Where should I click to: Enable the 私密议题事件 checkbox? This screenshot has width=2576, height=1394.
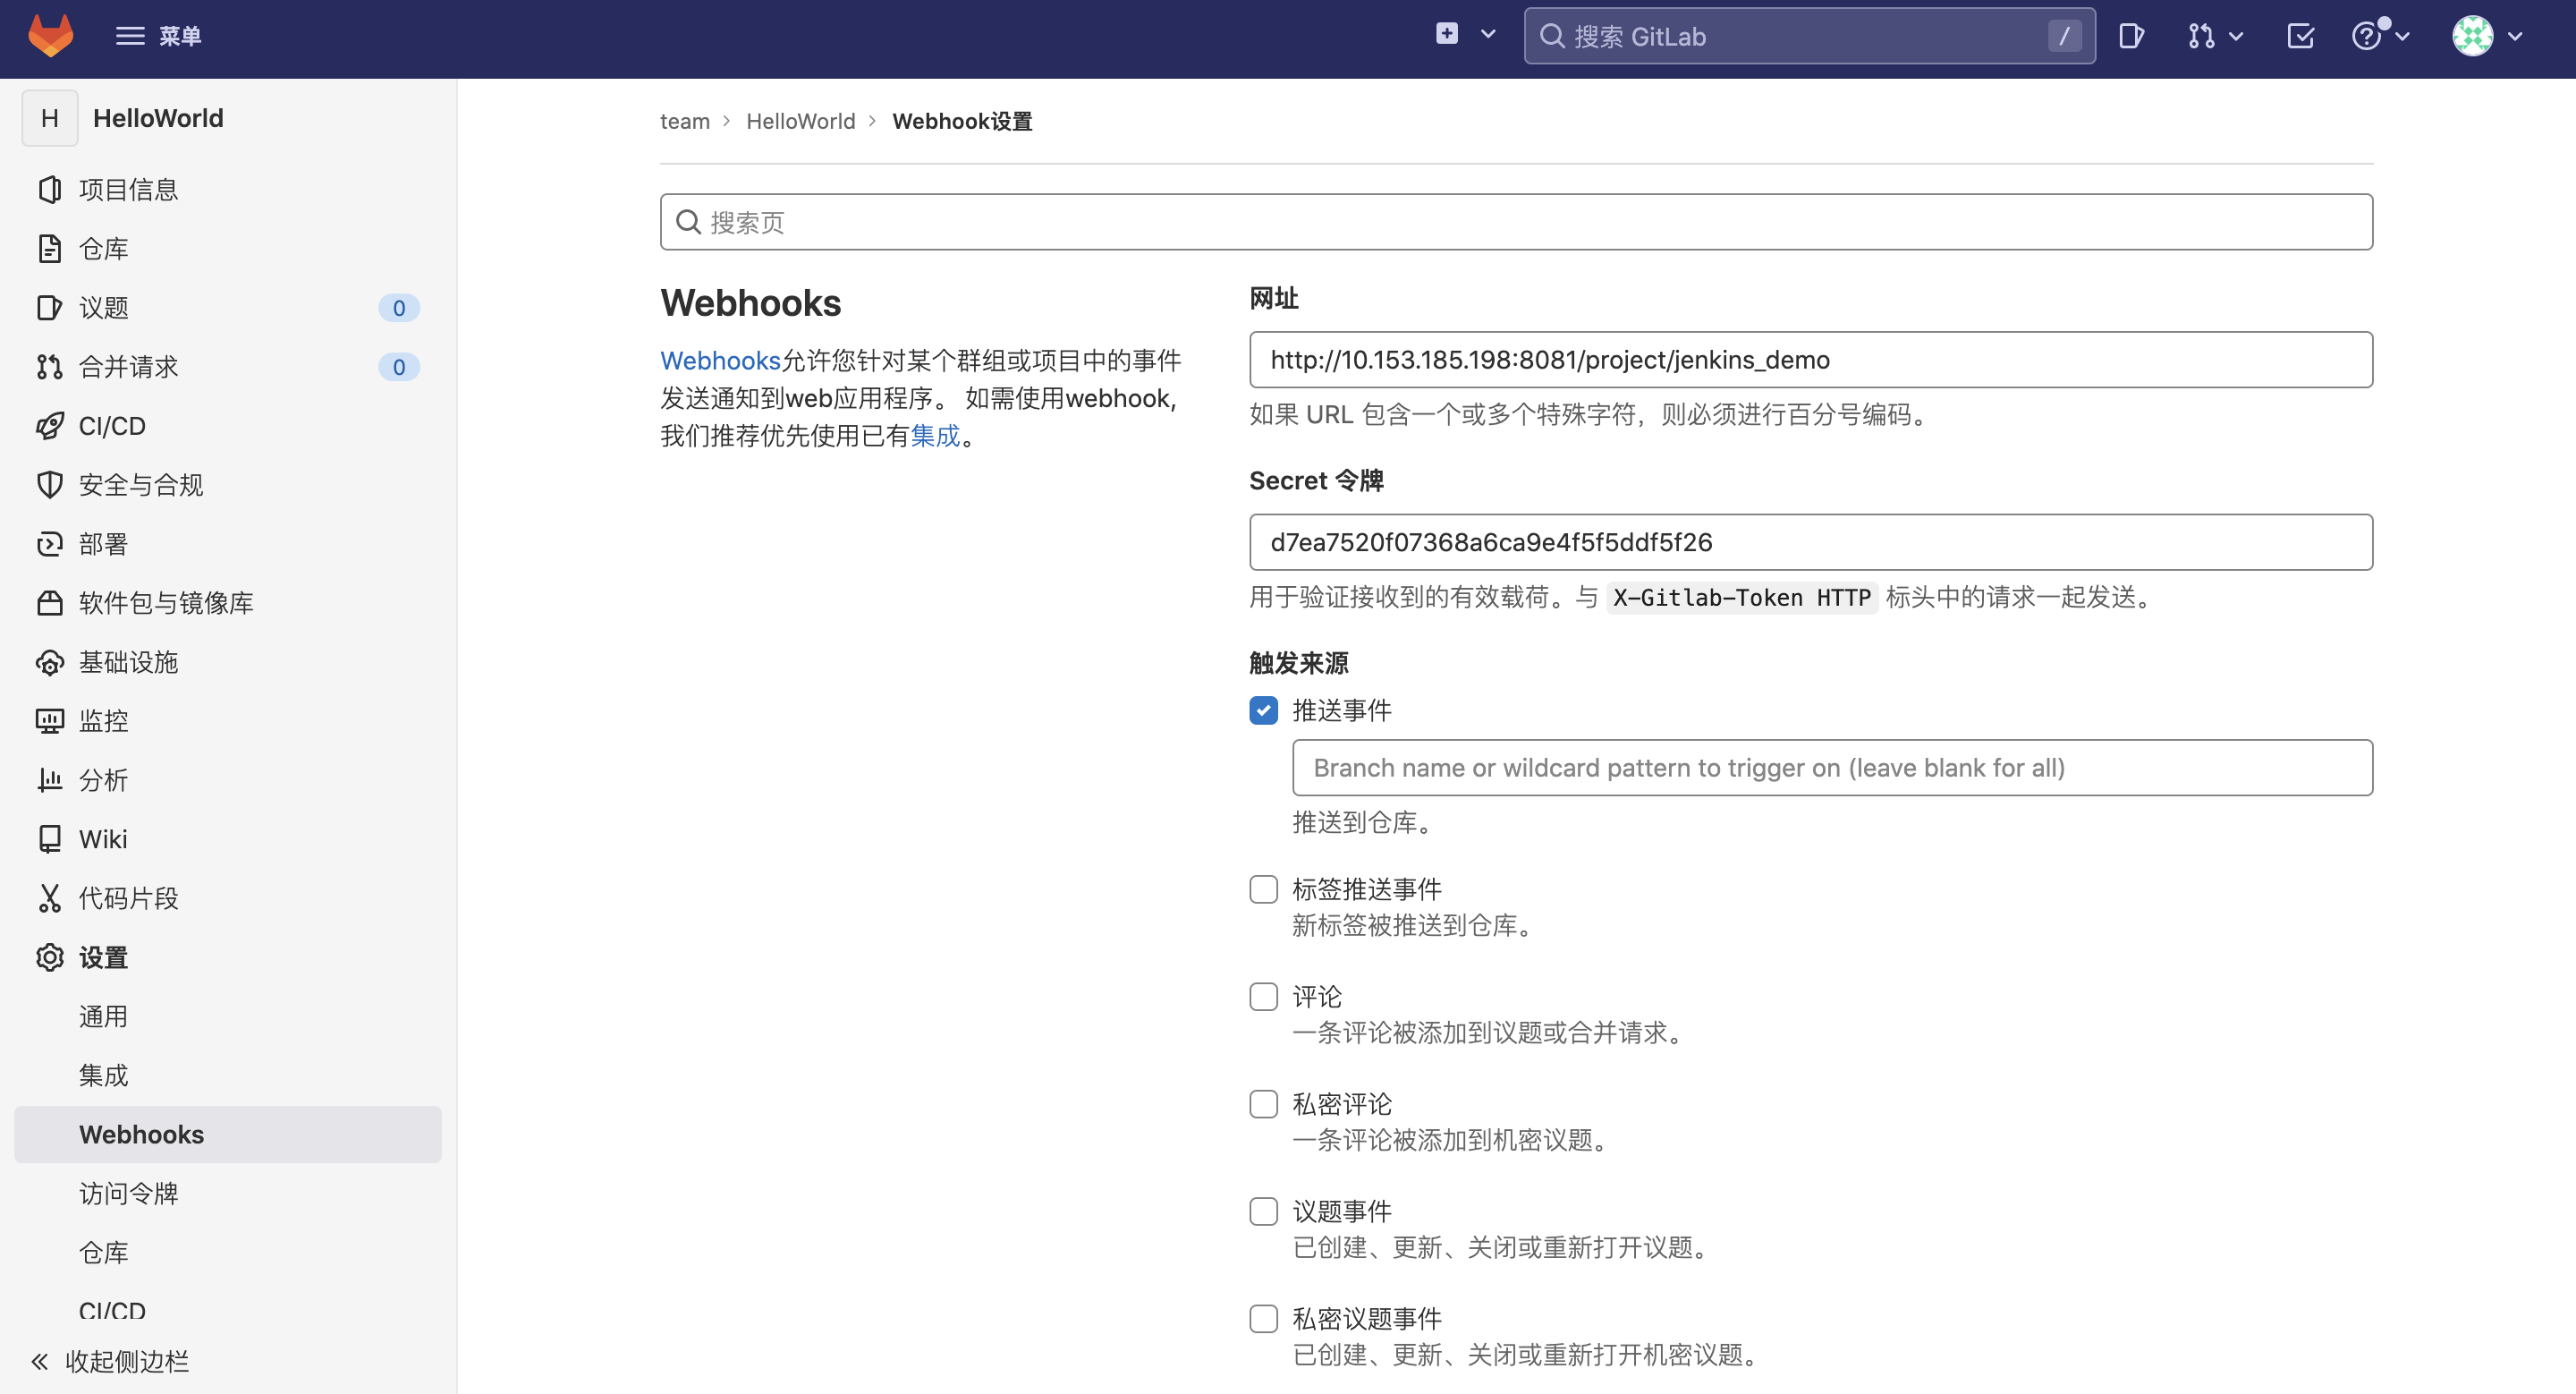click(x=1263, y=1319)
